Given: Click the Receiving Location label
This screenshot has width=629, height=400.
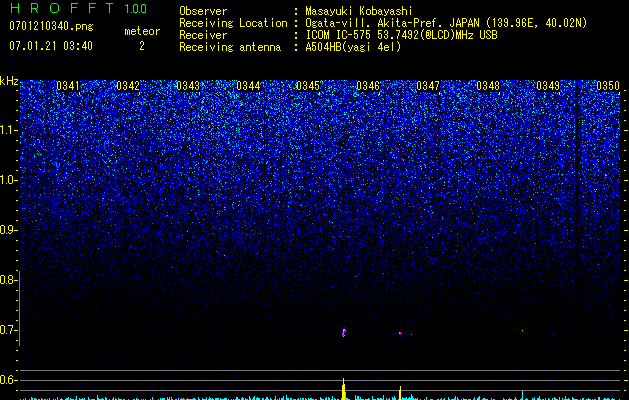Looking at the screenshot, I should (x=233, y=23).
